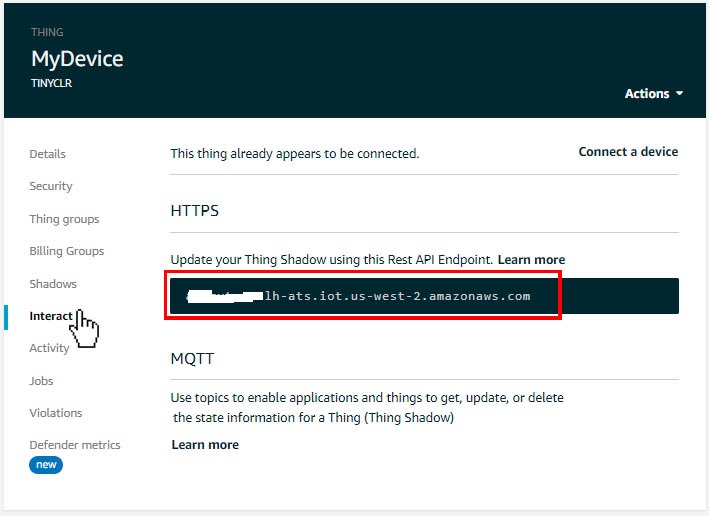Screen dimensions: 709x516
Task: Select the HTTPS endpoint address field
Action: pos(424,296)
